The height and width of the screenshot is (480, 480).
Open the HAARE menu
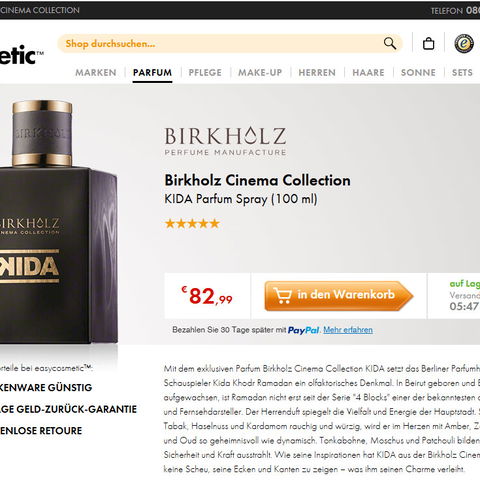point(368,72)
